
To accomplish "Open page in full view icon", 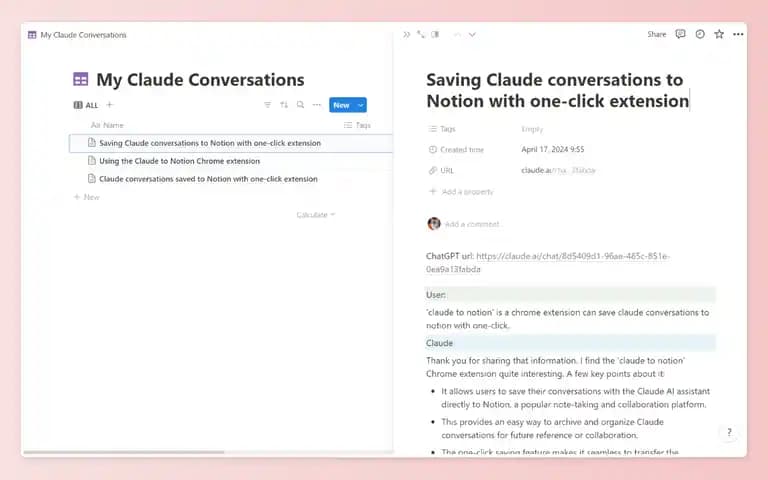I will [421, 34].
